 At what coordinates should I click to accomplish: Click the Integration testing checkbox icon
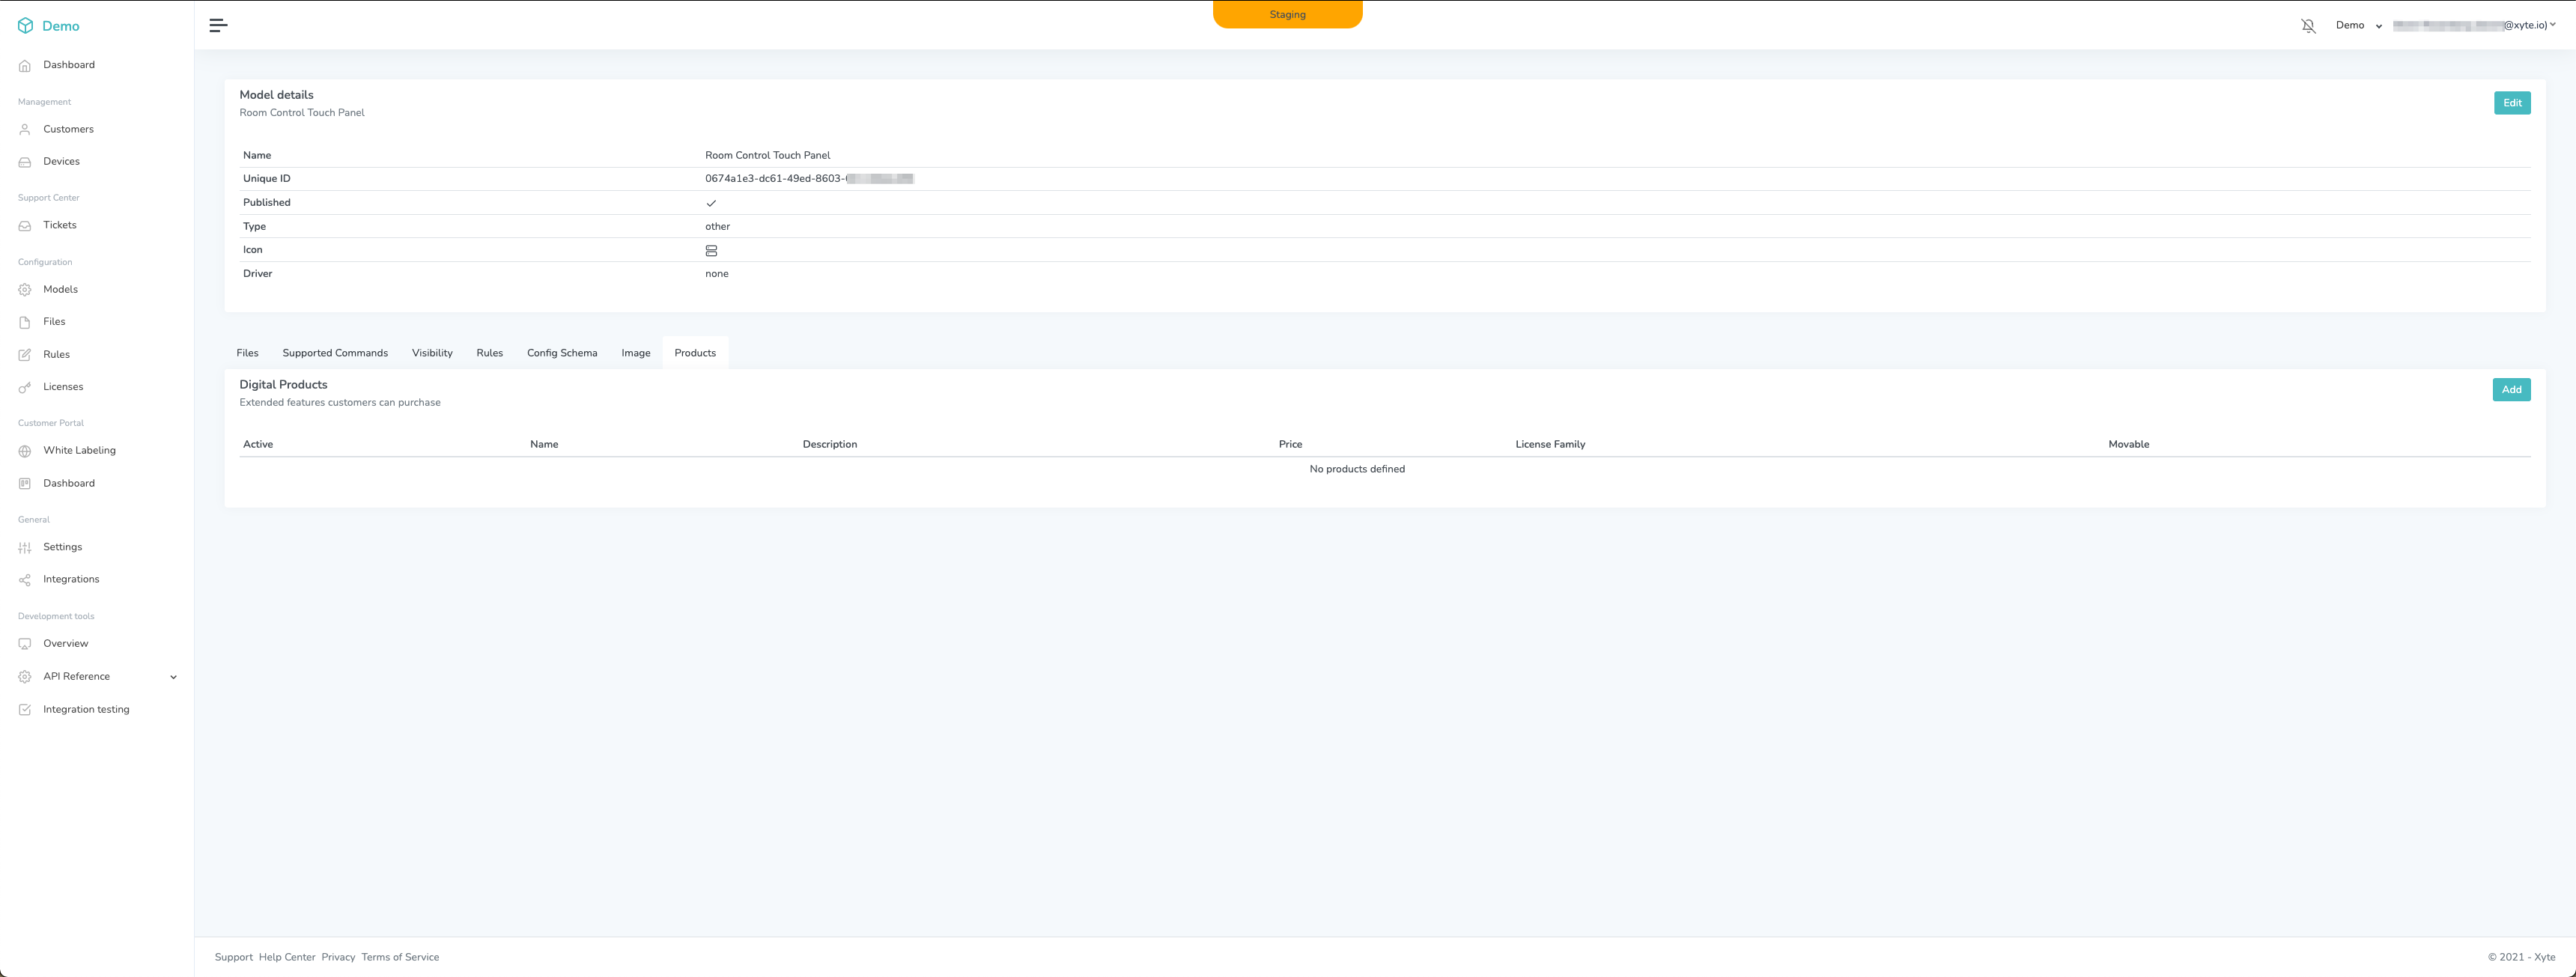pyautogui.click(x=25, y=710)
